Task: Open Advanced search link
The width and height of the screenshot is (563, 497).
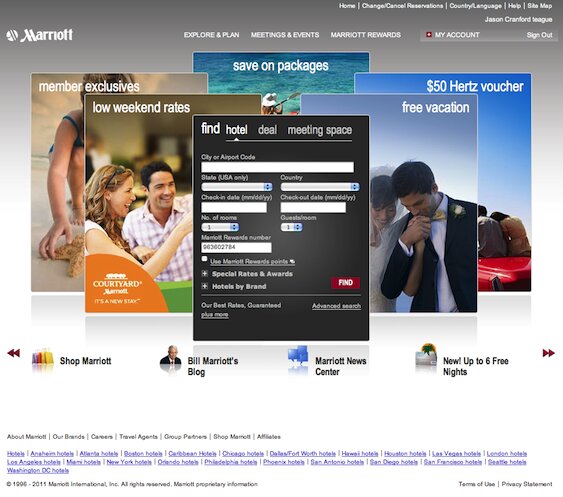Action: [336, 306]
